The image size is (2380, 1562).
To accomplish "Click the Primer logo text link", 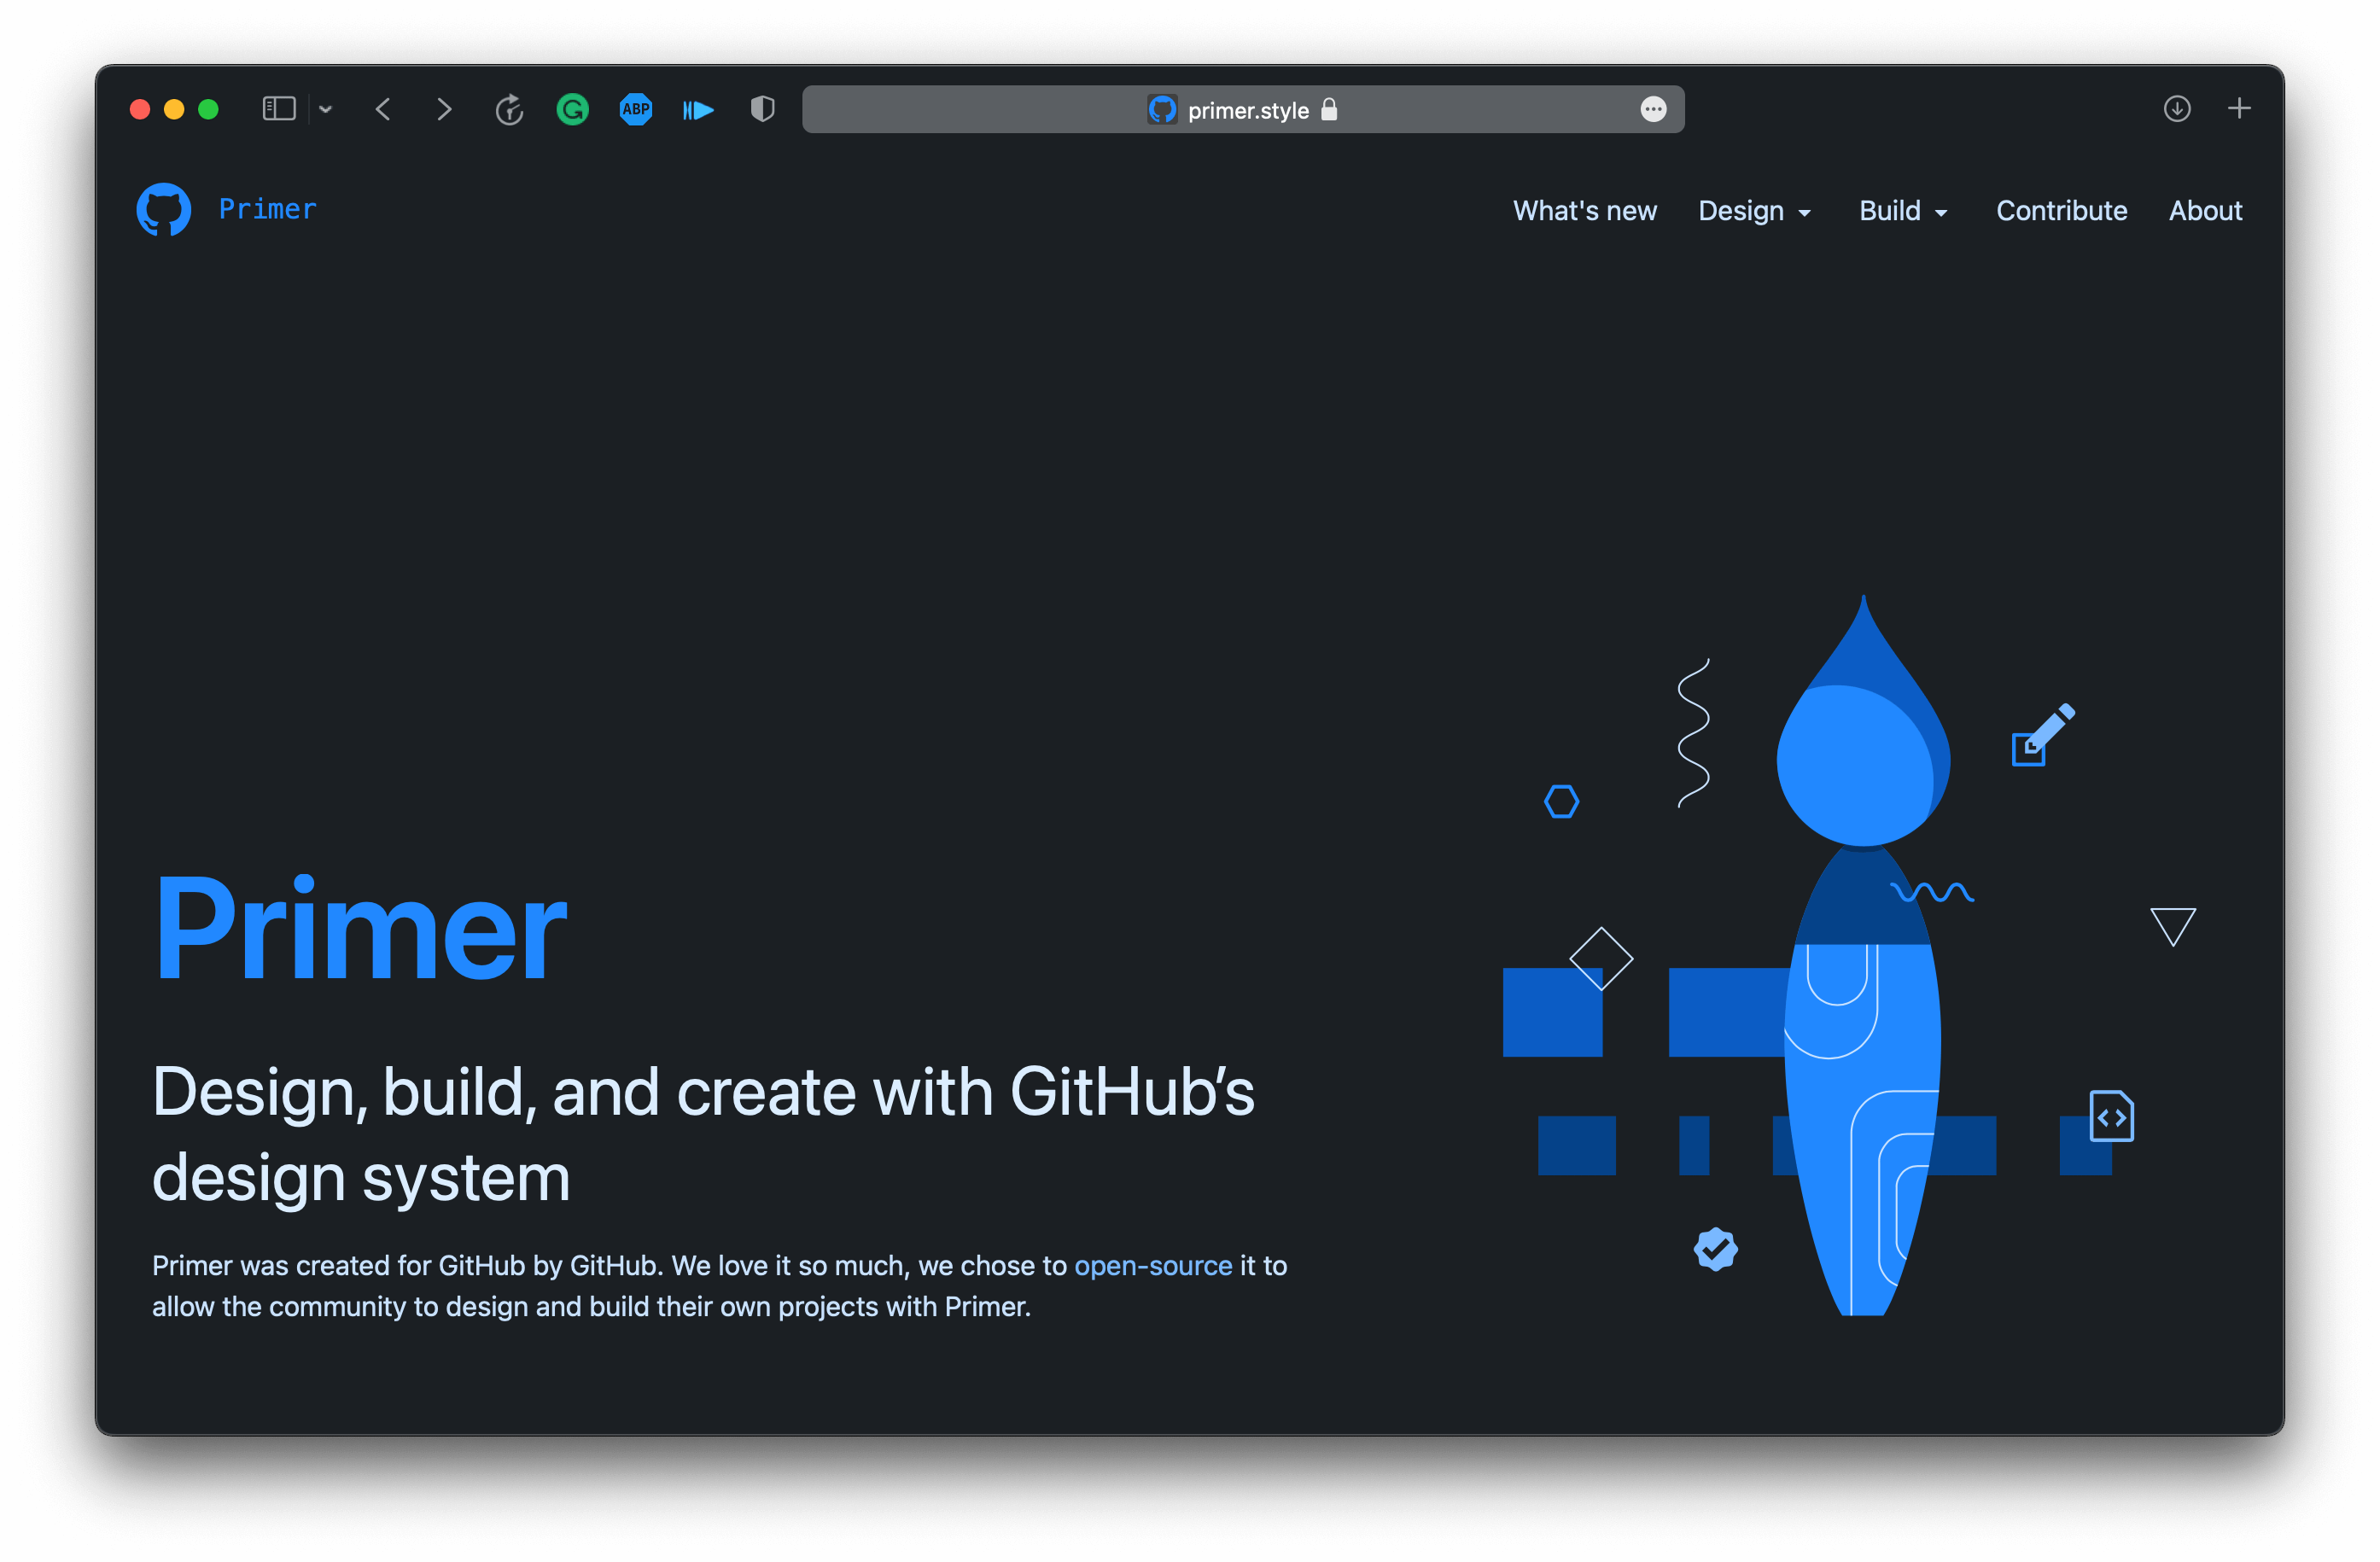I will click(267, 209).
